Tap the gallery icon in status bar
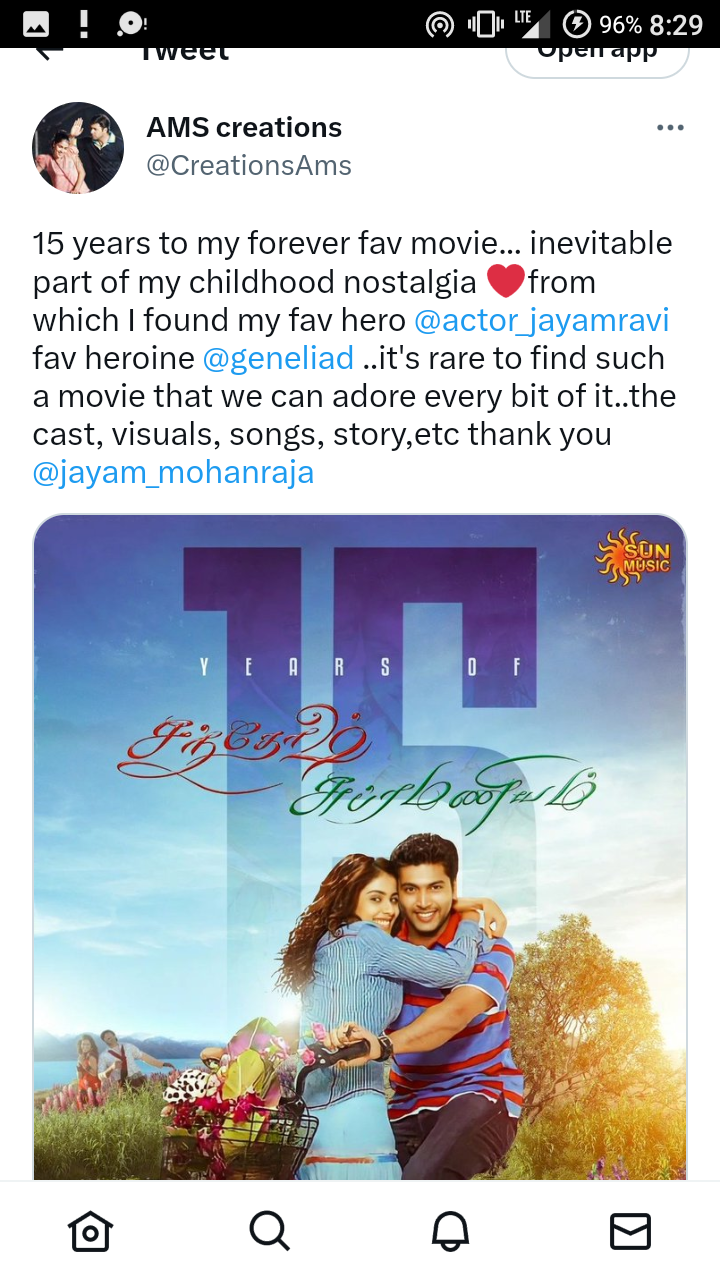720x1280 pixels. [x=36, y=24]
